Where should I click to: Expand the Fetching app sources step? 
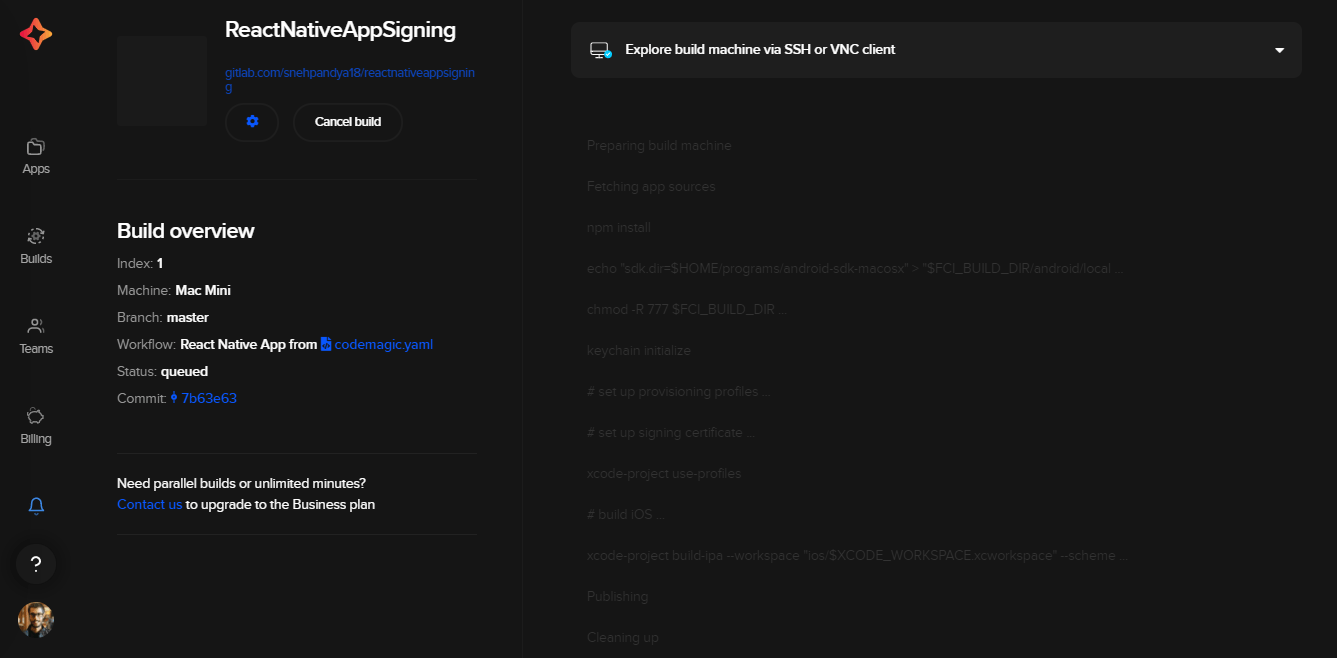pyautogui.click(x=651, y=186)
